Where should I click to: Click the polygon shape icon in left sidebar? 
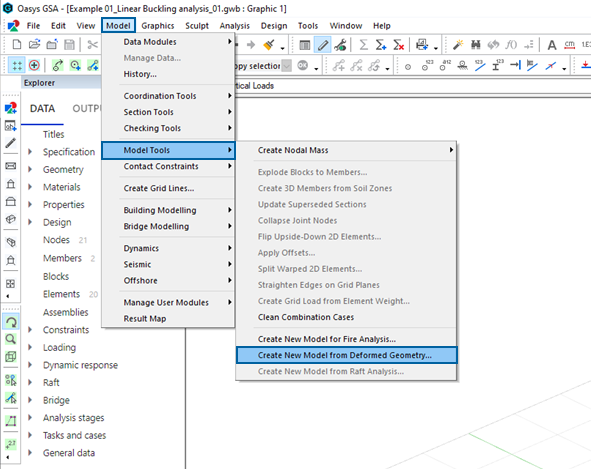click(11, 421)
